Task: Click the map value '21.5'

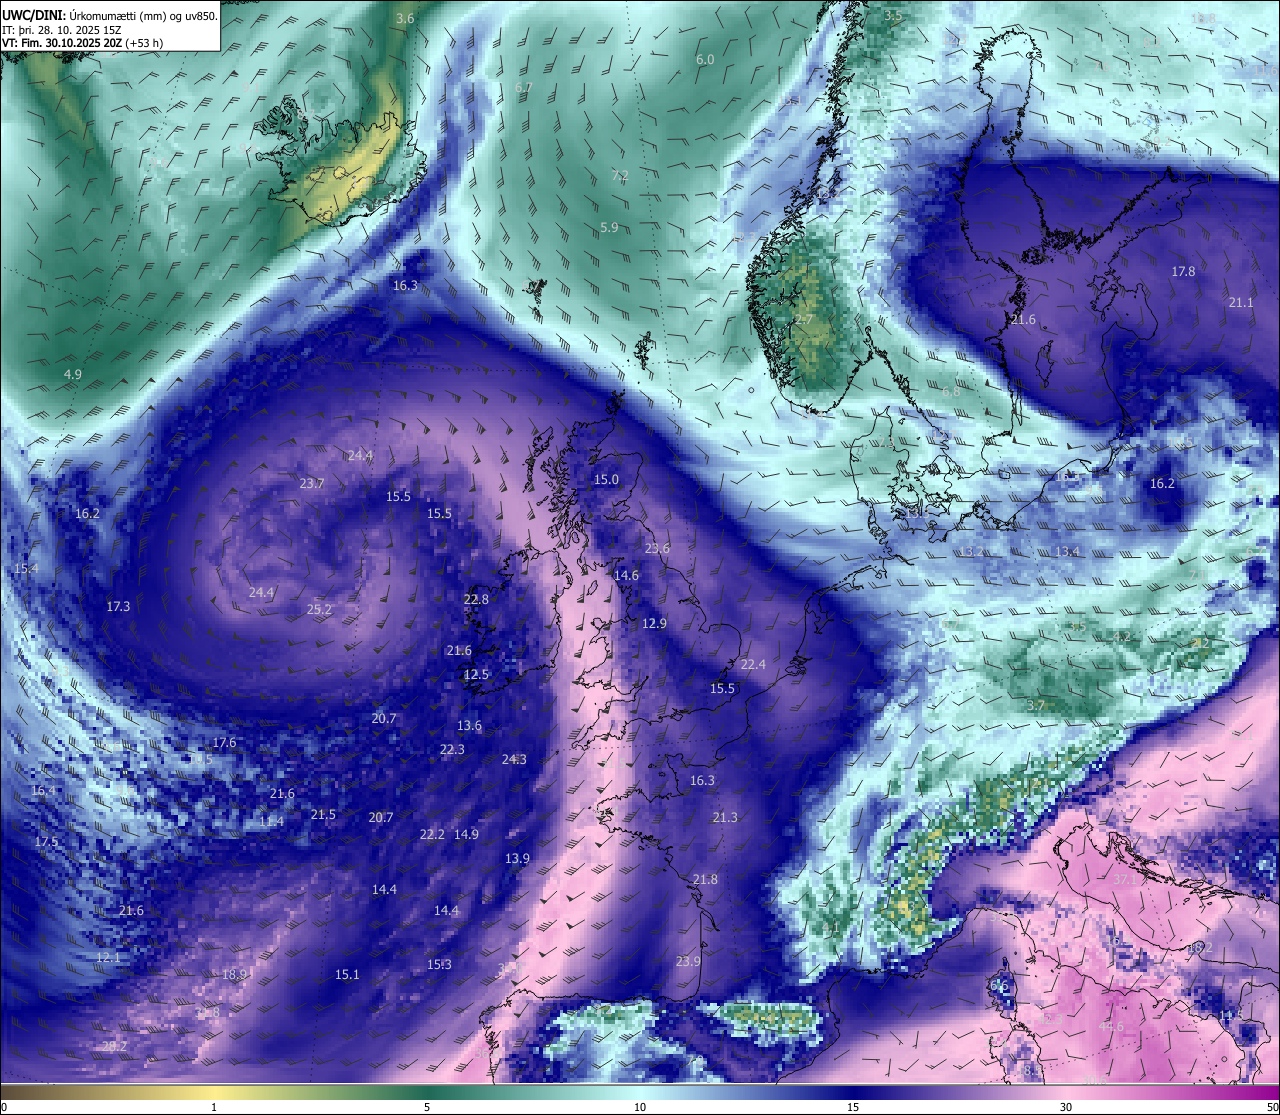Action: [323, 815]
